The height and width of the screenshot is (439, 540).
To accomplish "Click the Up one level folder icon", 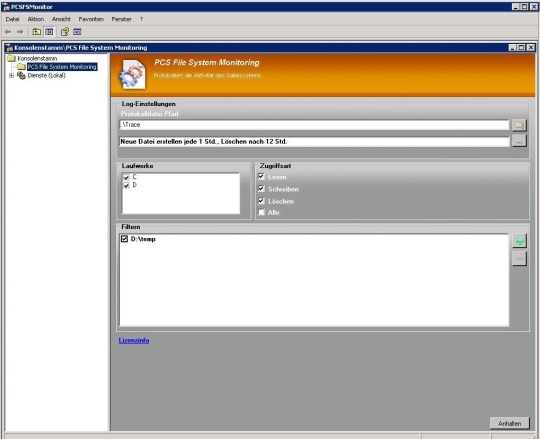I will pos(37,32).
